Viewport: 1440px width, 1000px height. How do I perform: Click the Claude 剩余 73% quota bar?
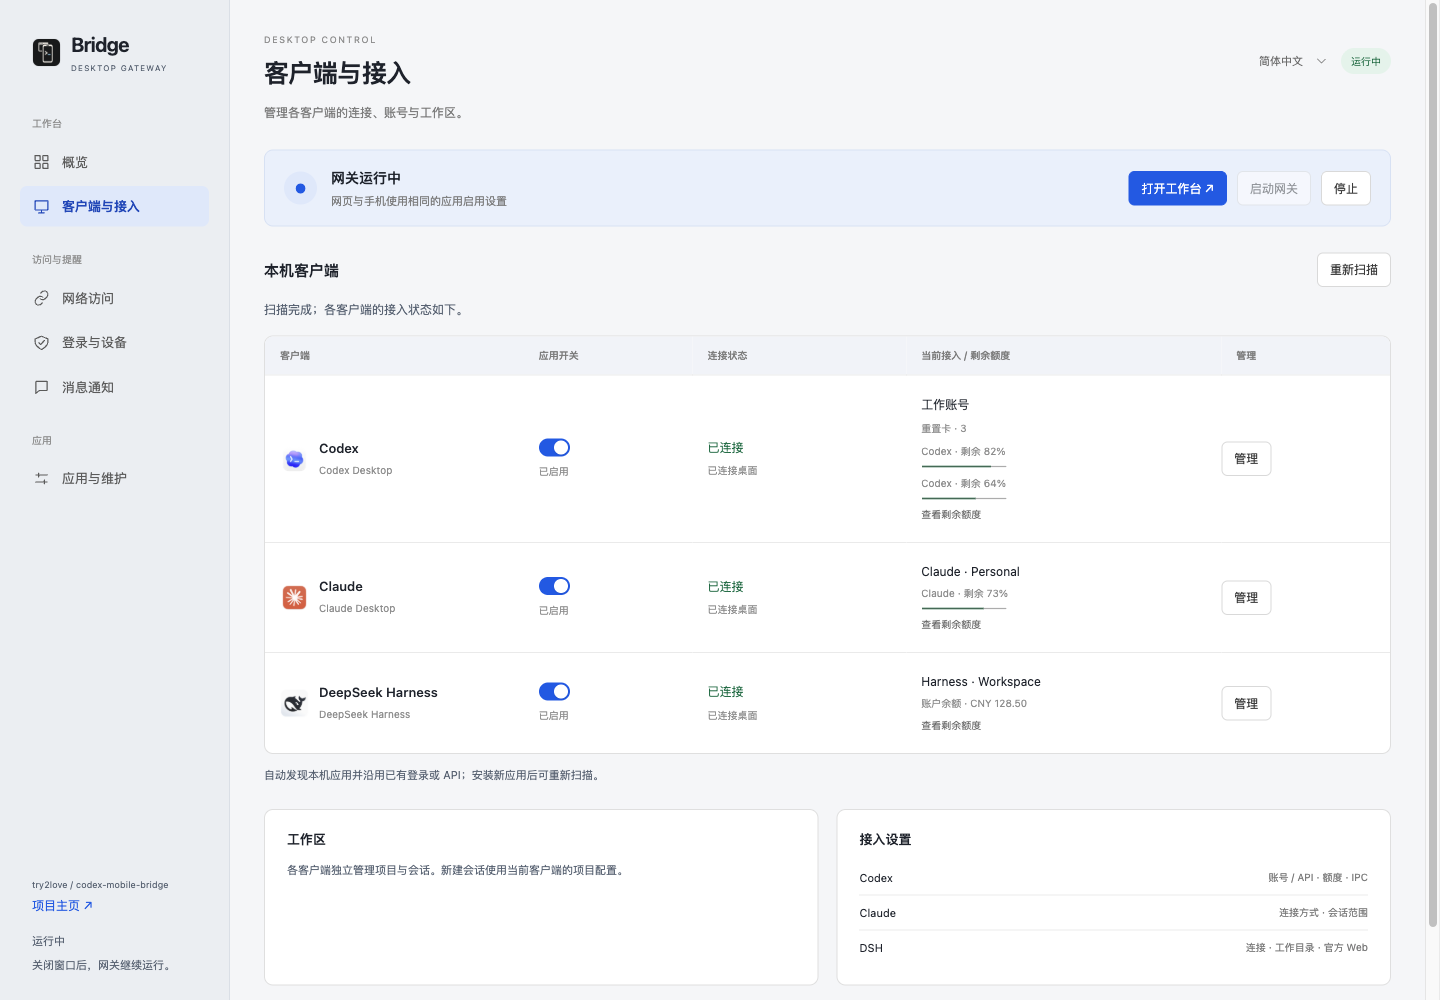tap(964, 608)
